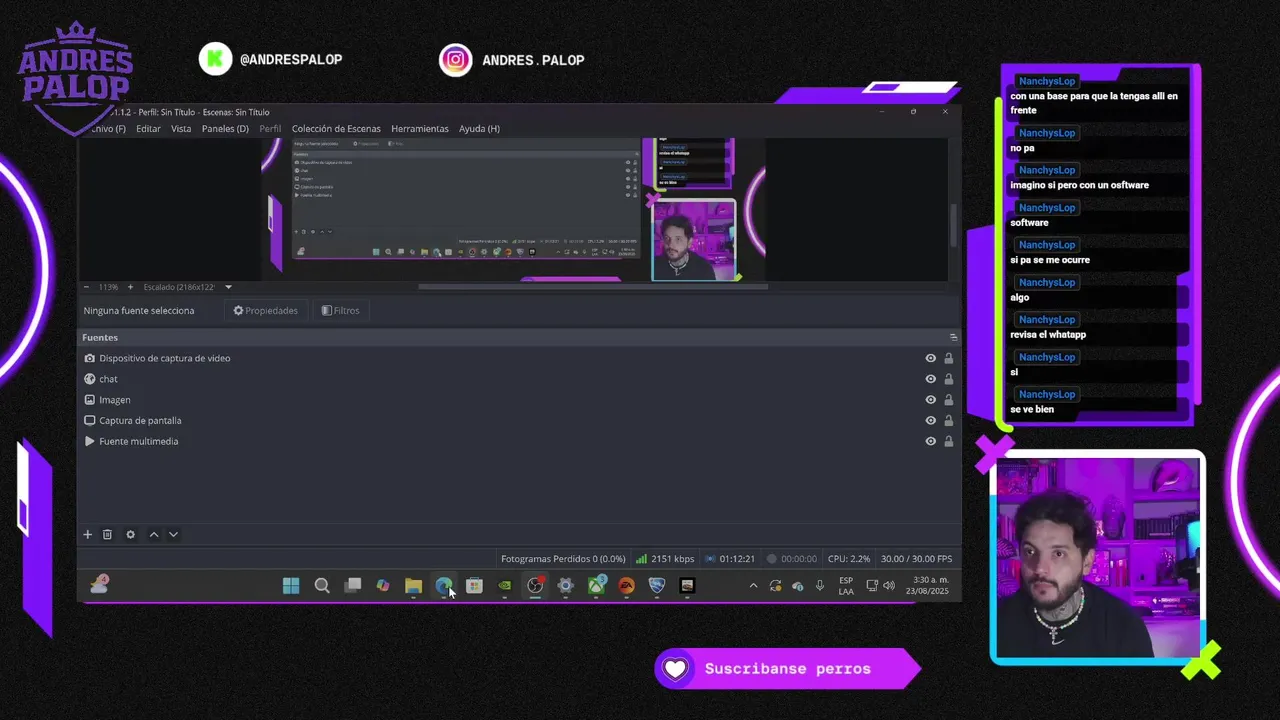Click the microphone icon in the system tray
The width and height of the screenshot is (1280, 720).
point(820,586)
